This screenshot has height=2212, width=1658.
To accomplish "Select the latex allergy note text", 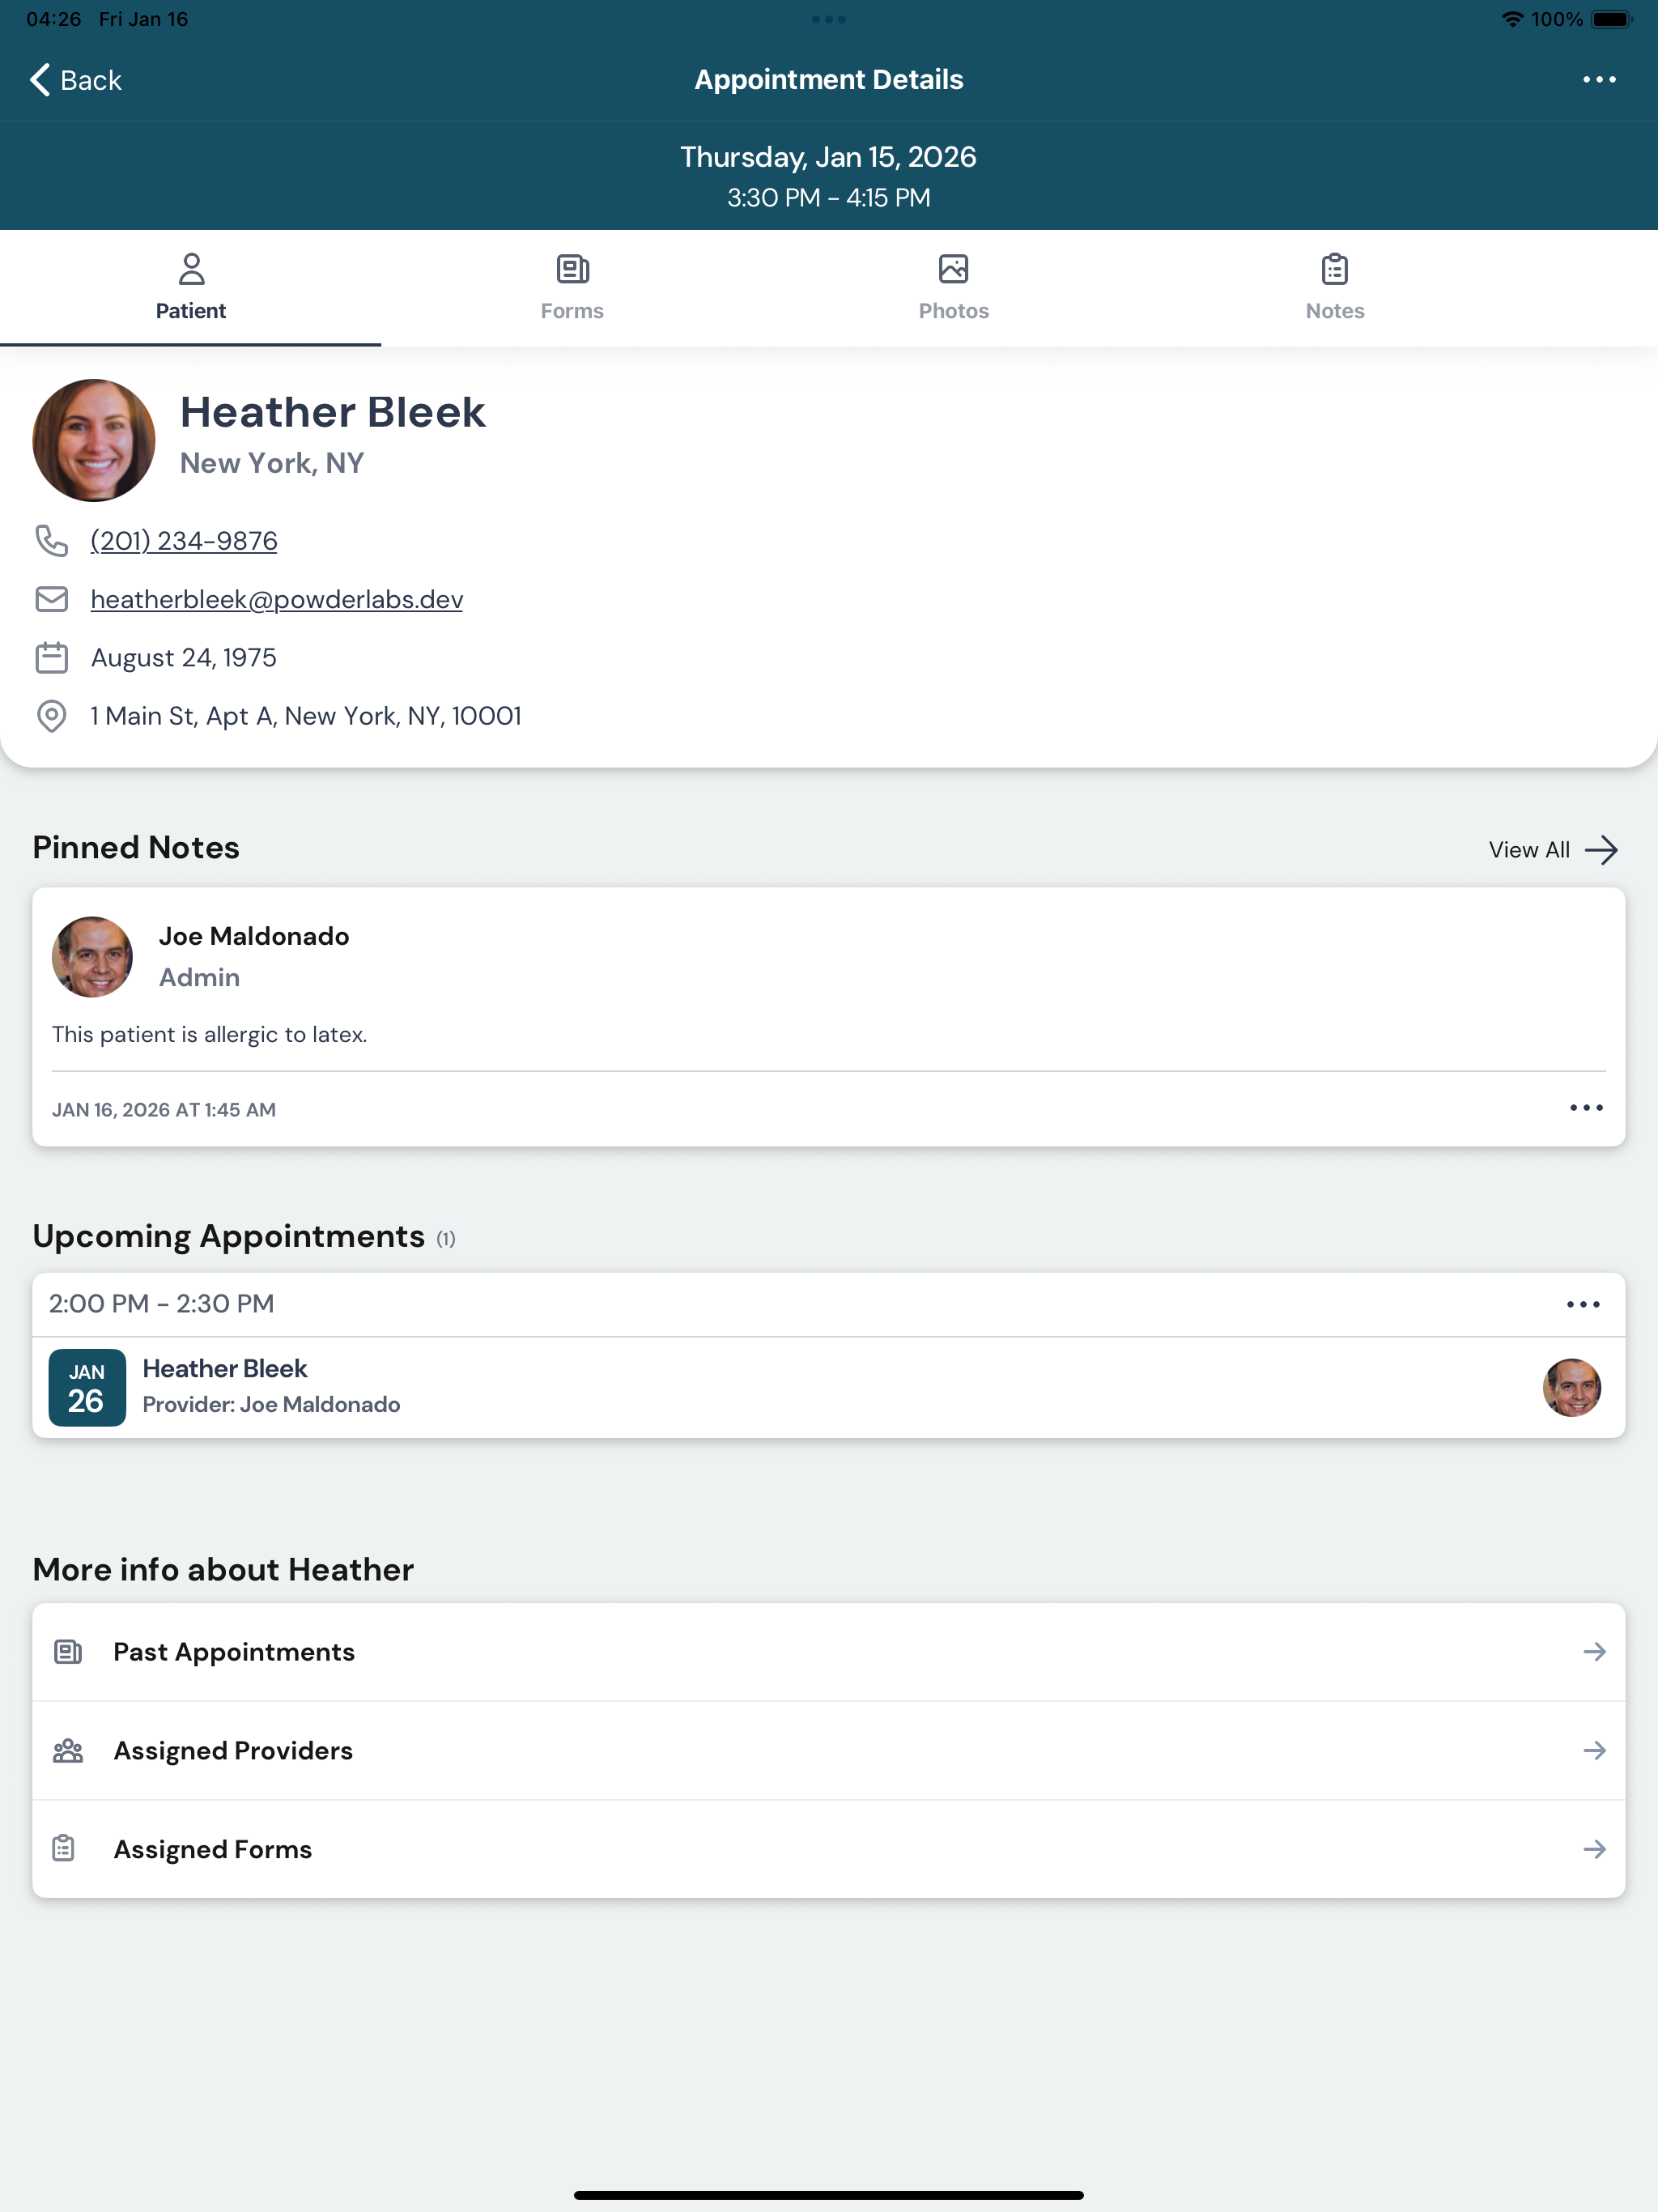I will [210, 1034].
